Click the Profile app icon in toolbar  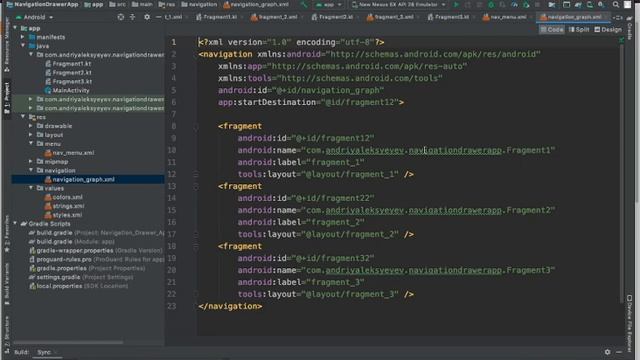click(x=514, y=4)
